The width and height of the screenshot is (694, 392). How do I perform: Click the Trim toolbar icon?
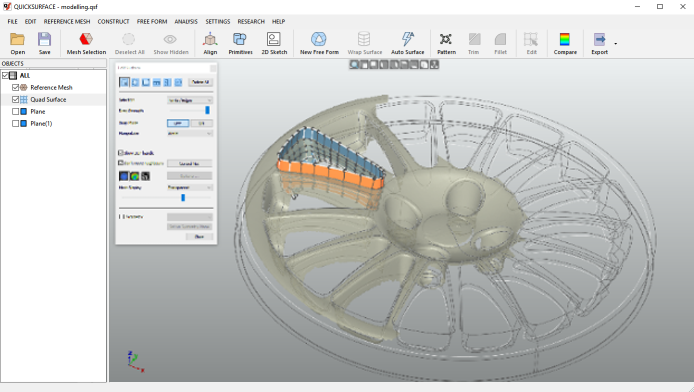pyautogui.click(x=474, y=39)
